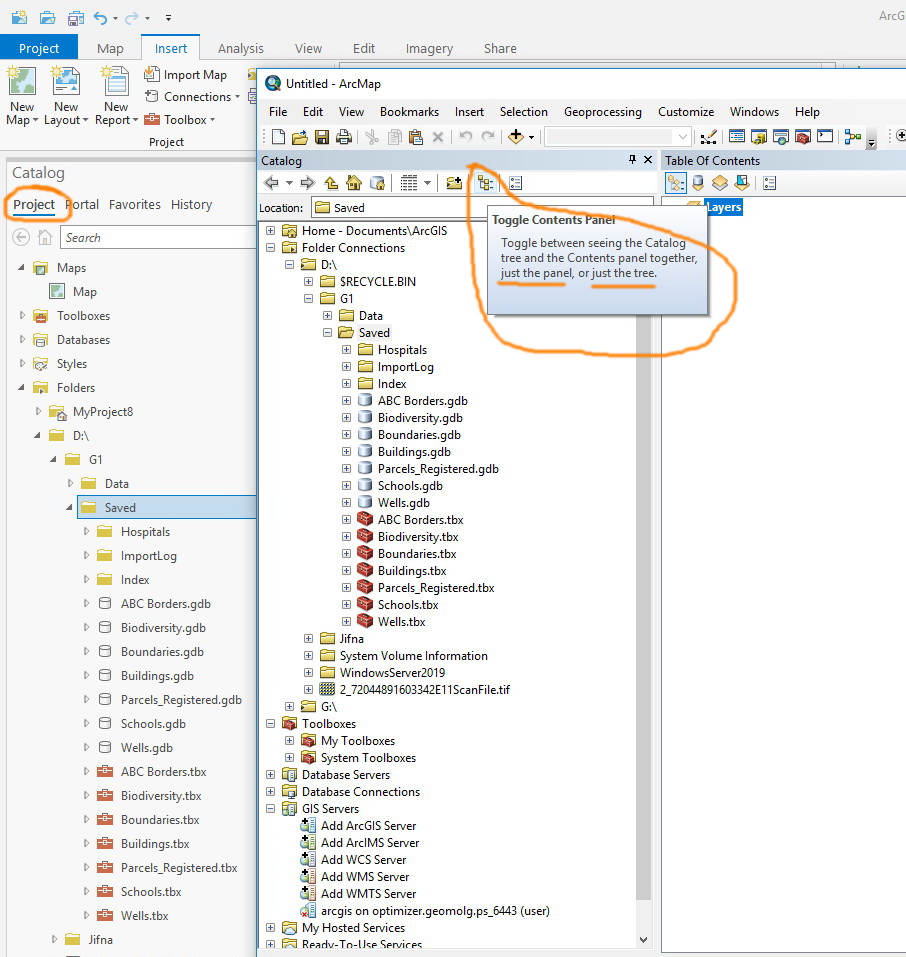This screenshot has height=957, width=906.
Task: Save the ArcMap document with the floppy icon
Action: [322, 137]
